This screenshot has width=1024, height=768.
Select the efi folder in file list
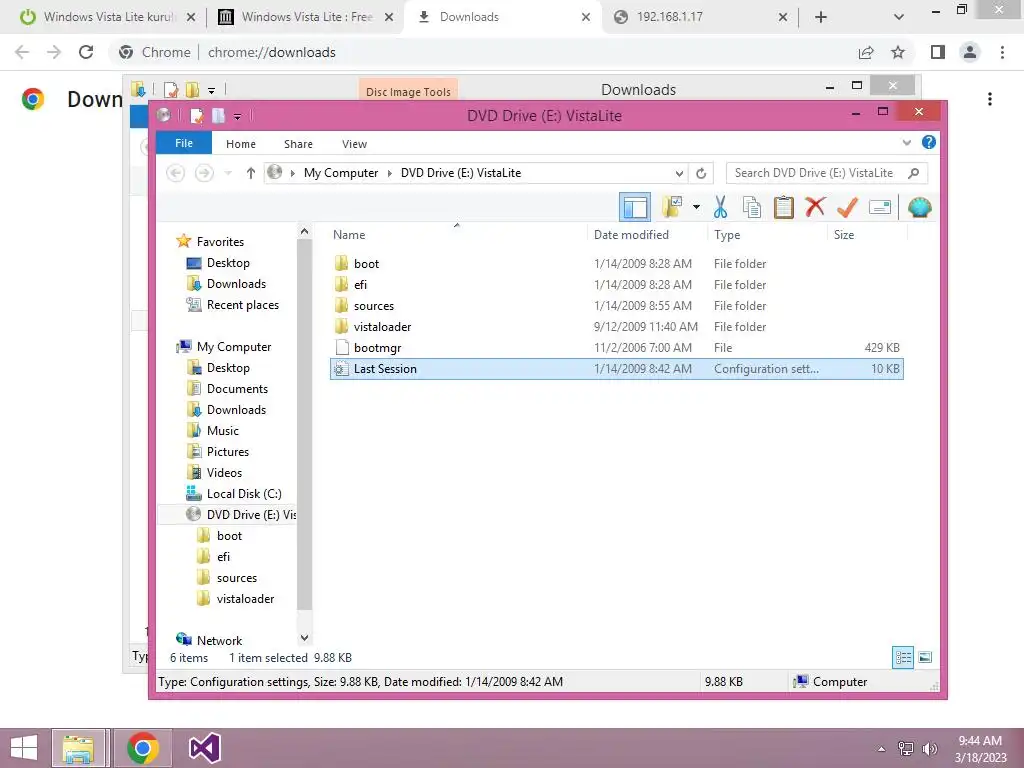coord(617,285)
